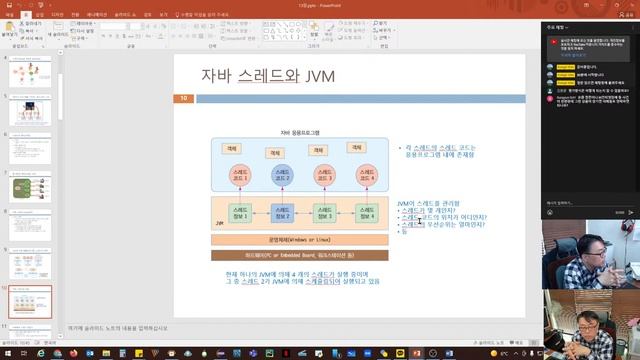Click the Share button top right
Screen dimensions: 640x360
[627, 15]
